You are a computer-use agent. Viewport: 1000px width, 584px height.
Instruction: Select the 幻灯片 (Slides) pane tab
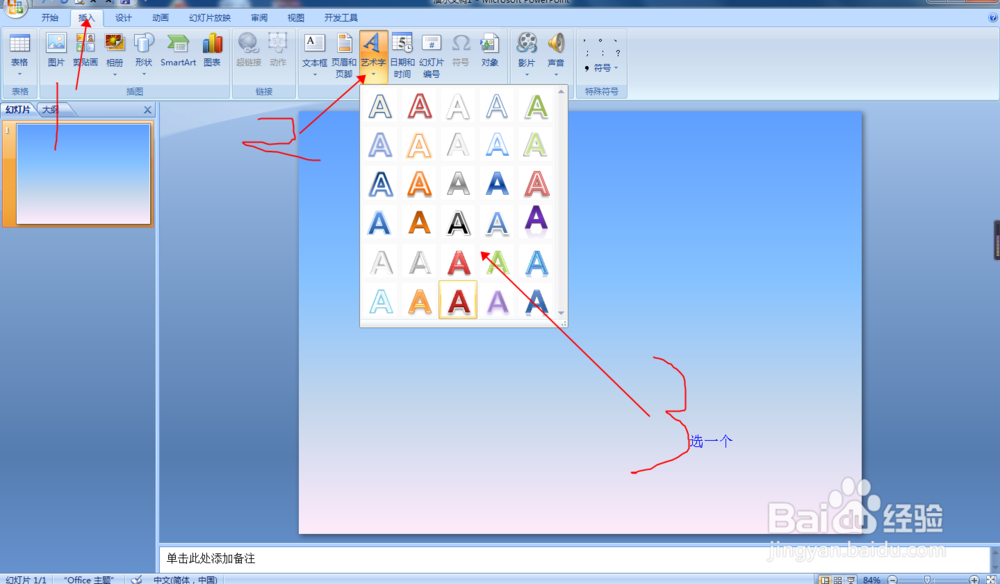tap(18, 110)
